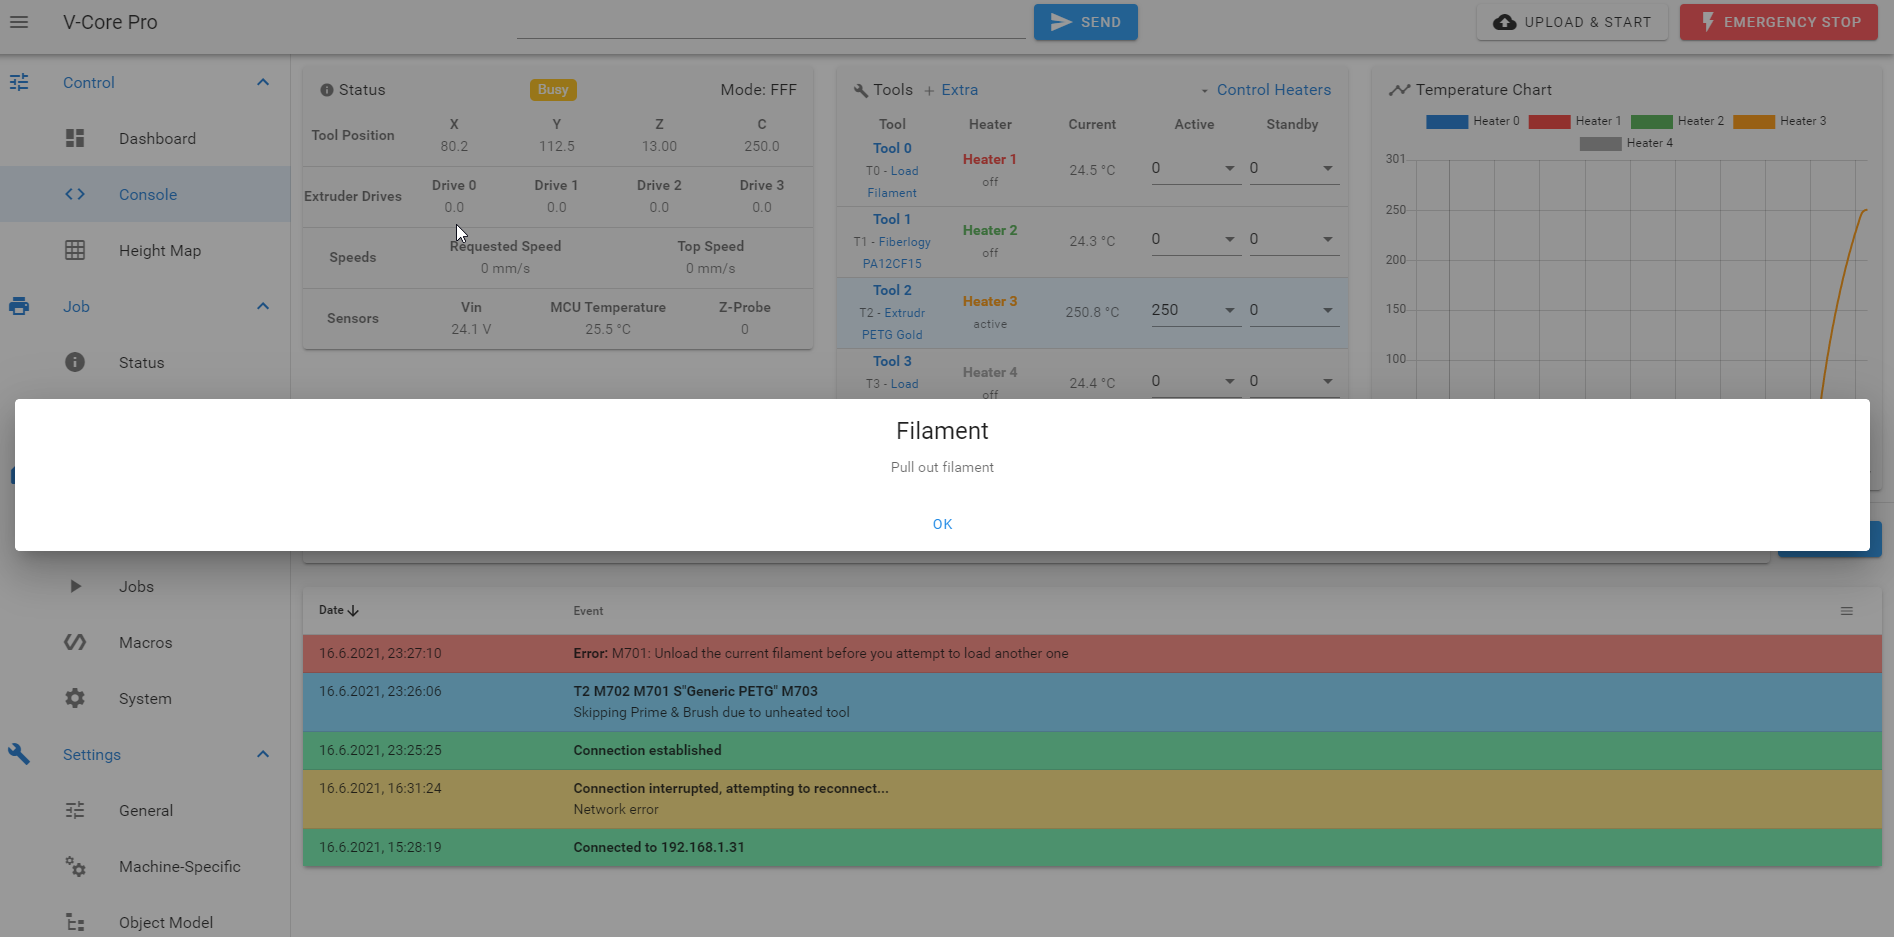Open the Control Heaters dropdown
This screenshot has width=1894, height=937.
1265,90
